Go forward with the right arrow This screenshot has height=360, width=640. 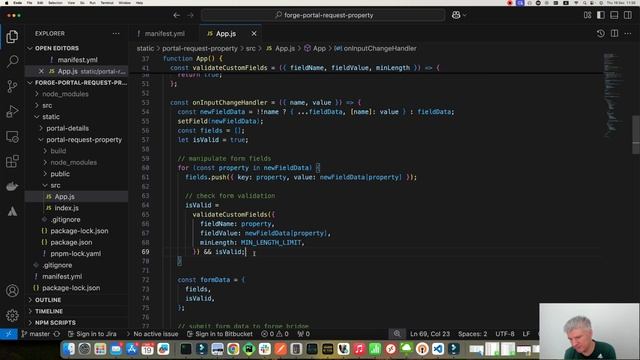(x=190, y=15)
